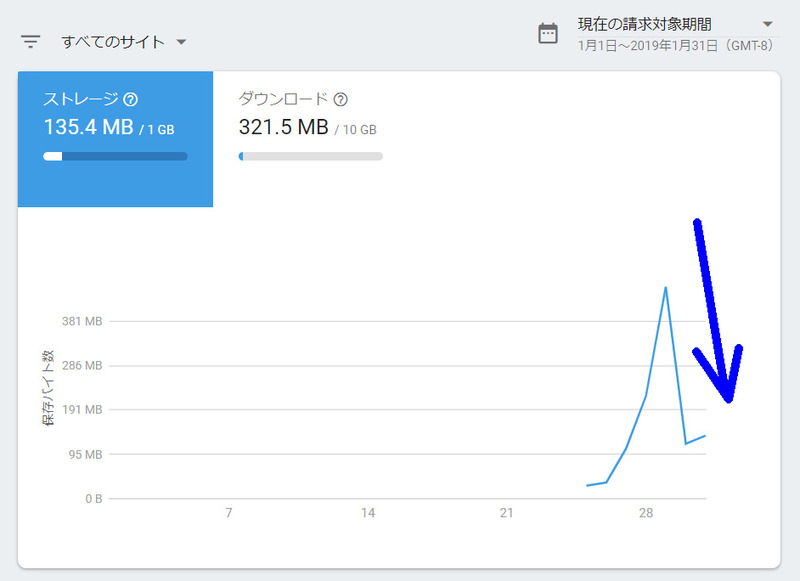800x581 pixels.
Task: Click the / 10 GB download limit text
Action: [356, 130]
